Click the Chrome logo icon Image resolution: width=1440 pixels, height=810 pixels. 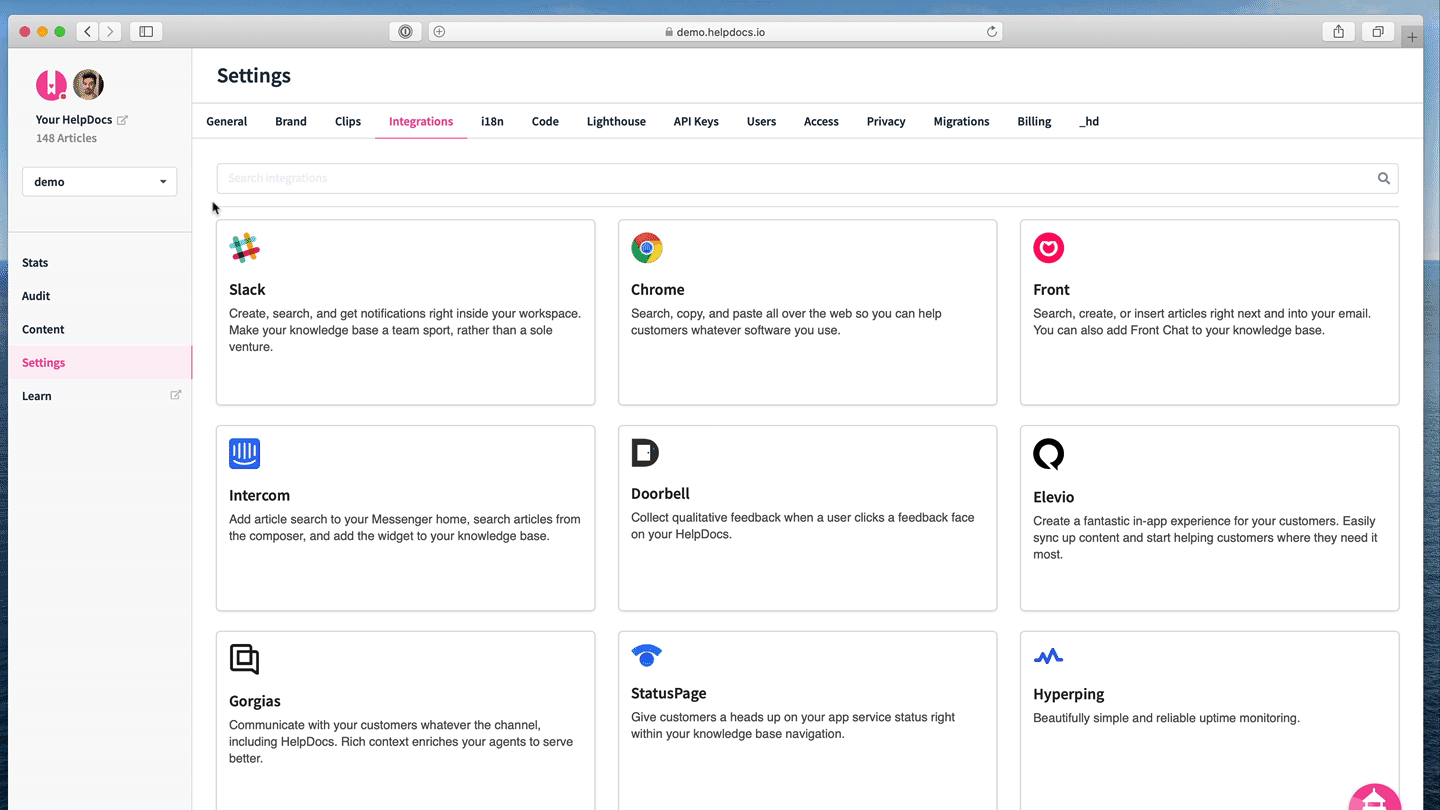pos(647,248)
